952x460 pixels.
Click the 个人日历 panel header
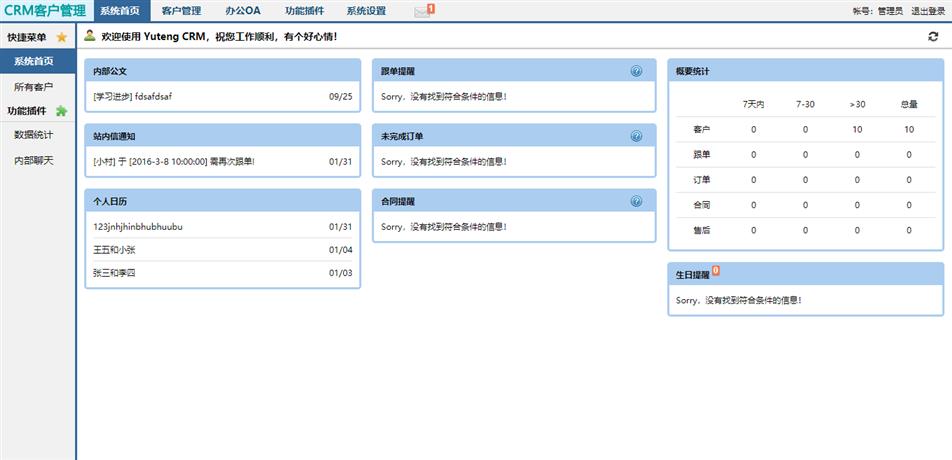point(223,201)
